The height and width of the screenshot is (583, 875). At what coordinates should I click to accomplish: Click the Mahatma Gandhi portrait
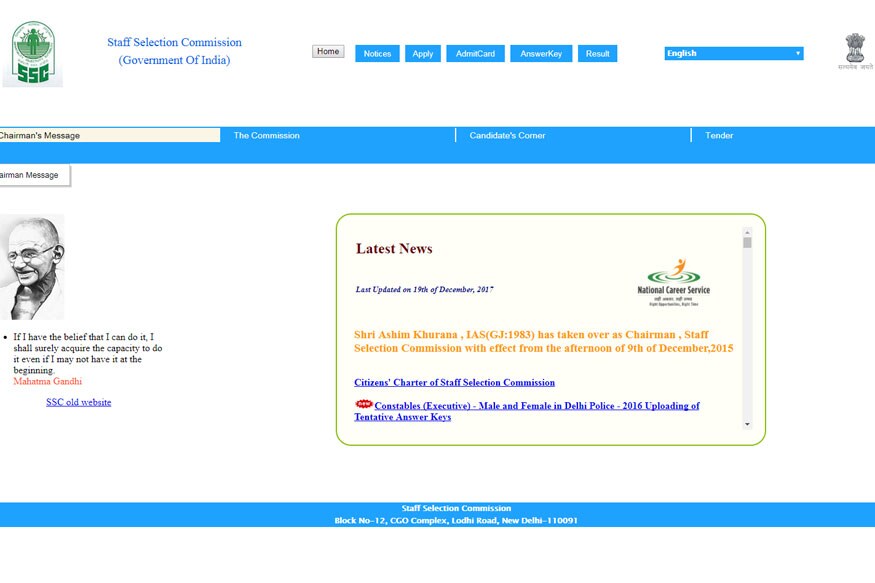point(32,267)
